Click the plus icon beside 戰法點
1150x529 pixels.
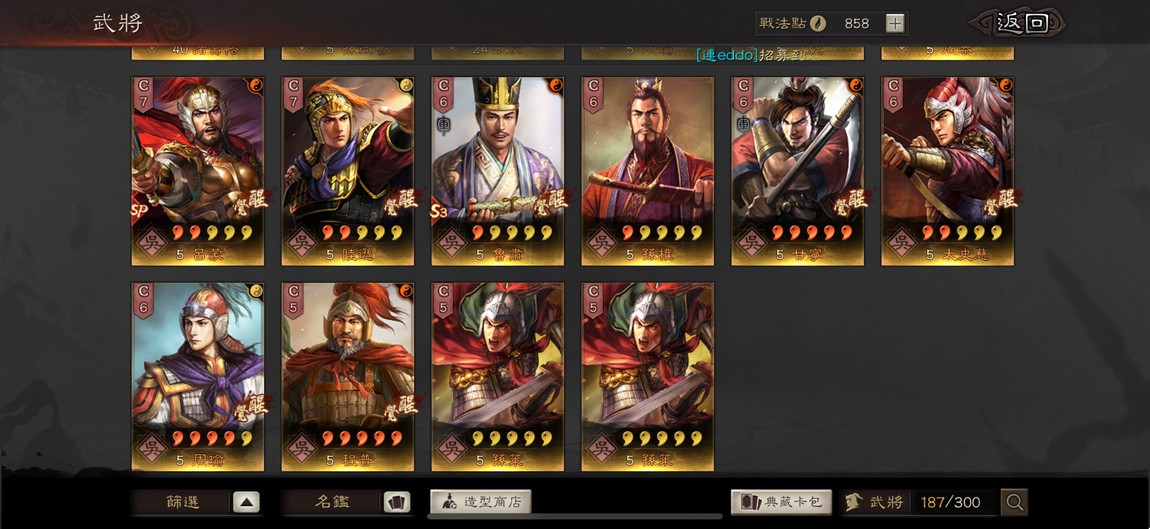(895, 23)
